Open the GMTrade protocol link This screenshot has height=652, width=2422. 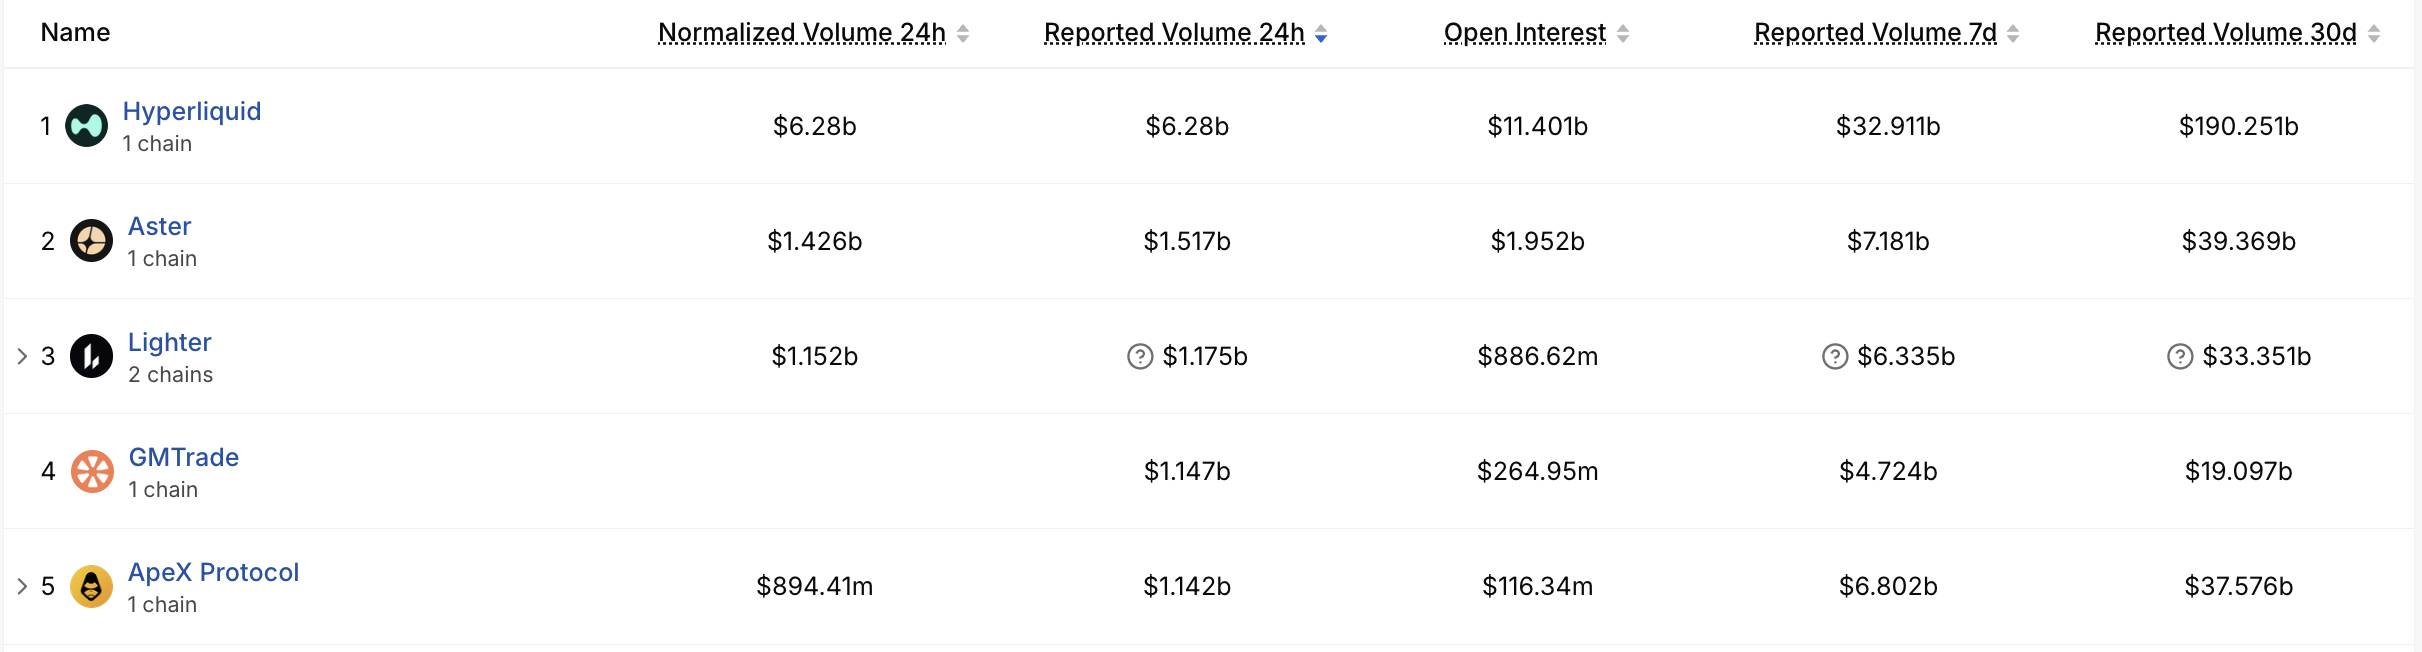(x=184, y=457)
